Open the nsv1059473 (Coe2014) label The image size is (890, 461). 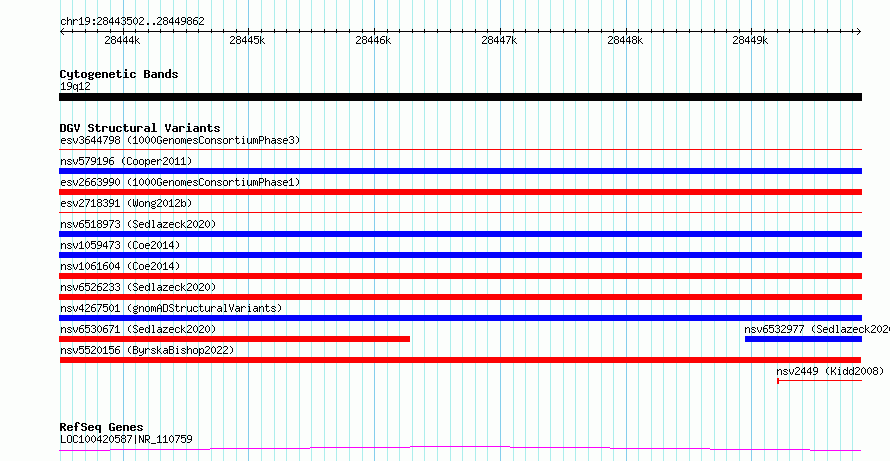[x=120, y=245]
